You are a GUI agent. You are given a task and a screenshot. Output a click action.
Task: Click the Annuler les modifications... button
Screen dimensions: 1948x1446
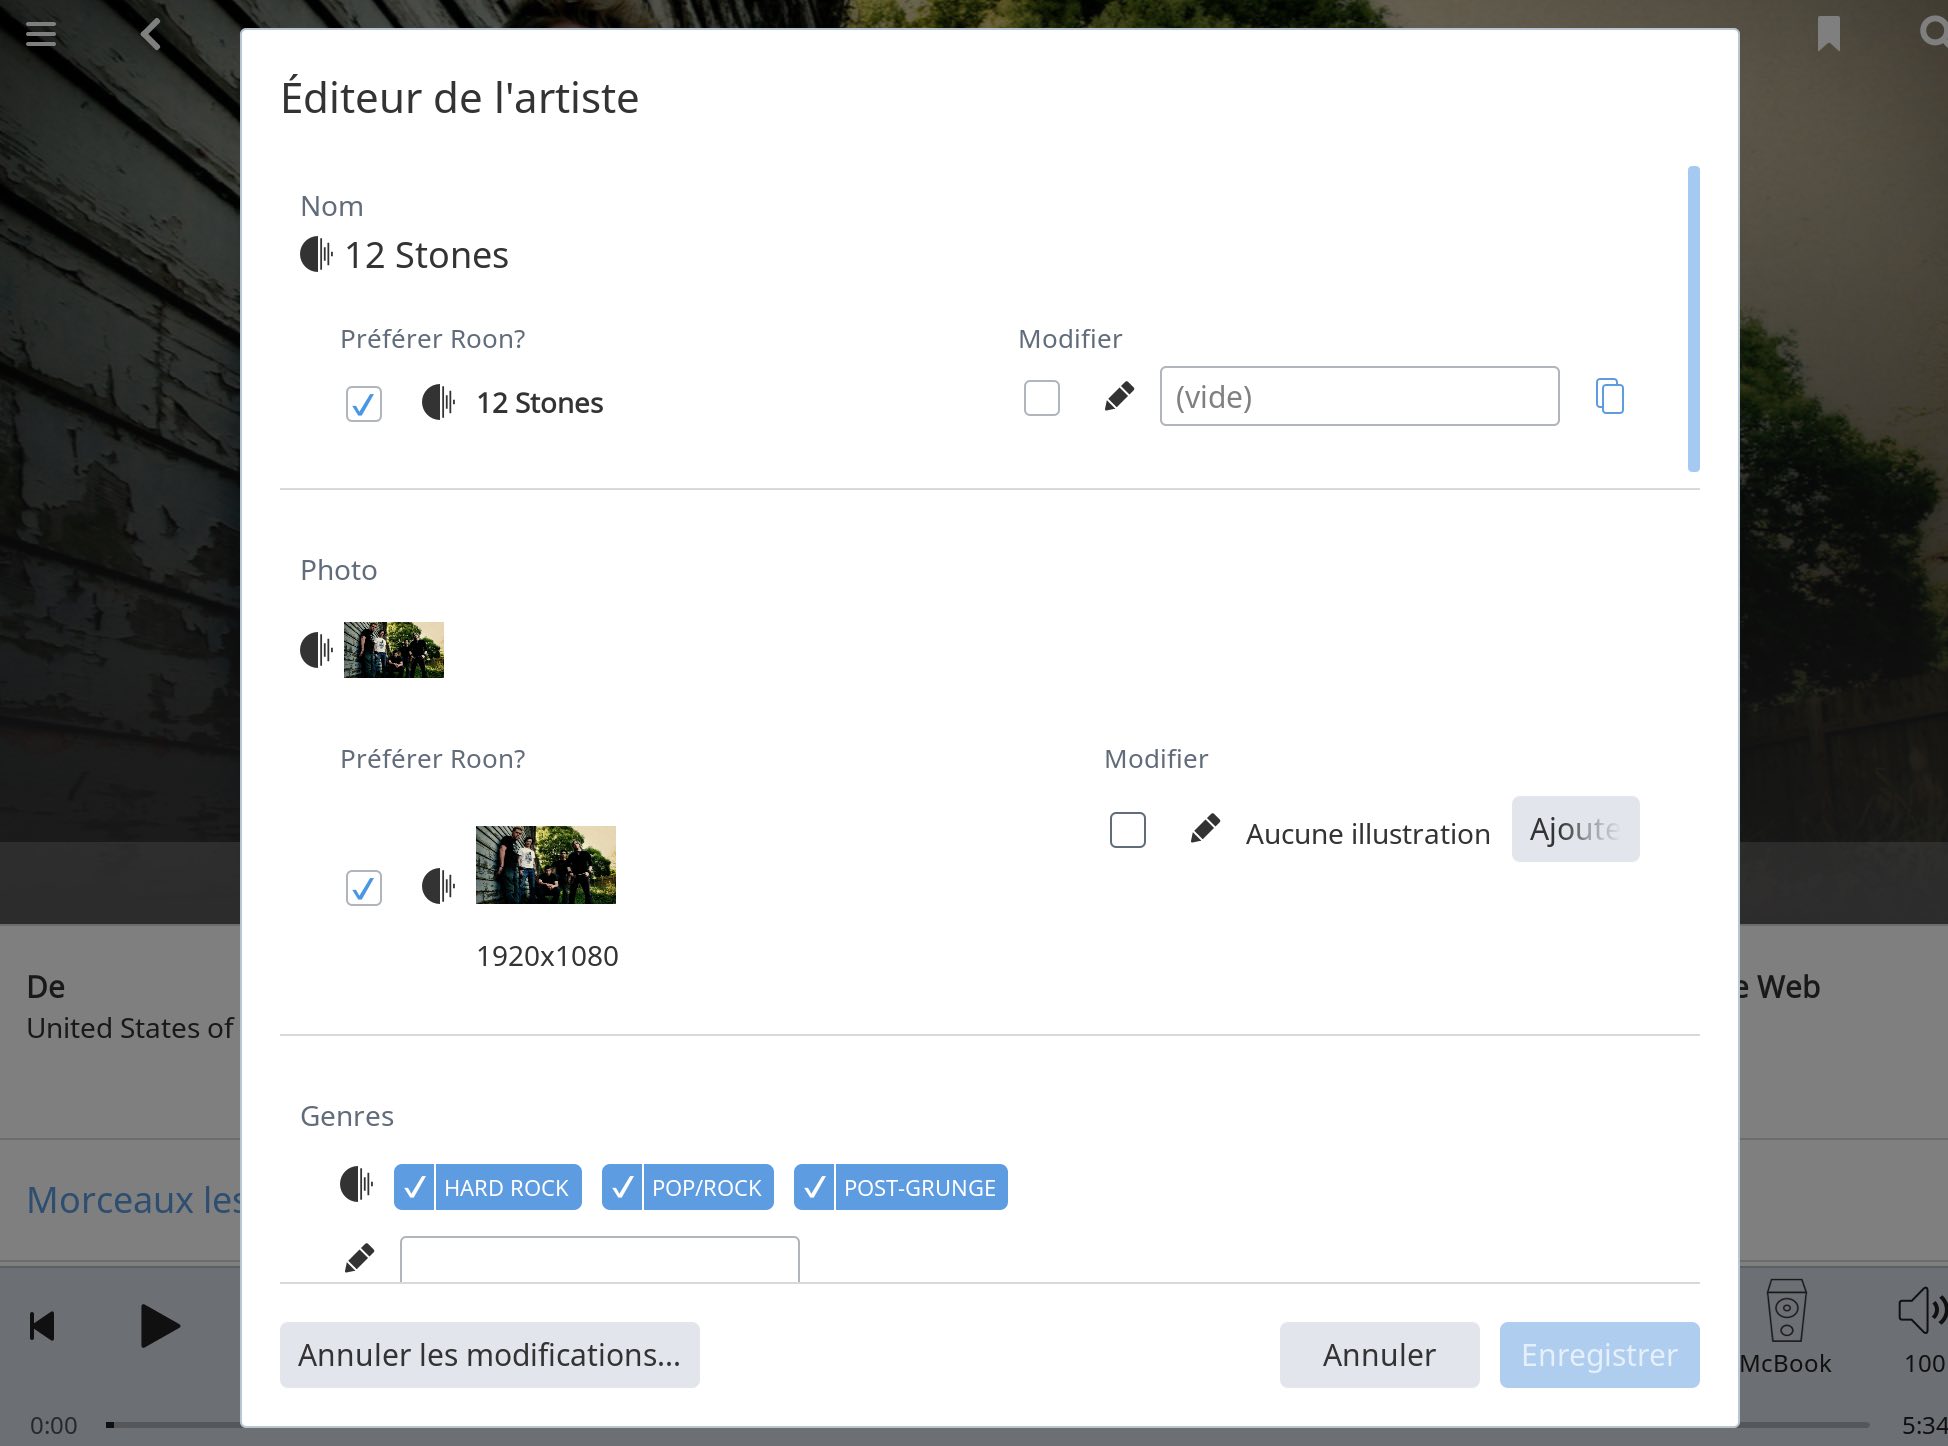[490, 1355]
